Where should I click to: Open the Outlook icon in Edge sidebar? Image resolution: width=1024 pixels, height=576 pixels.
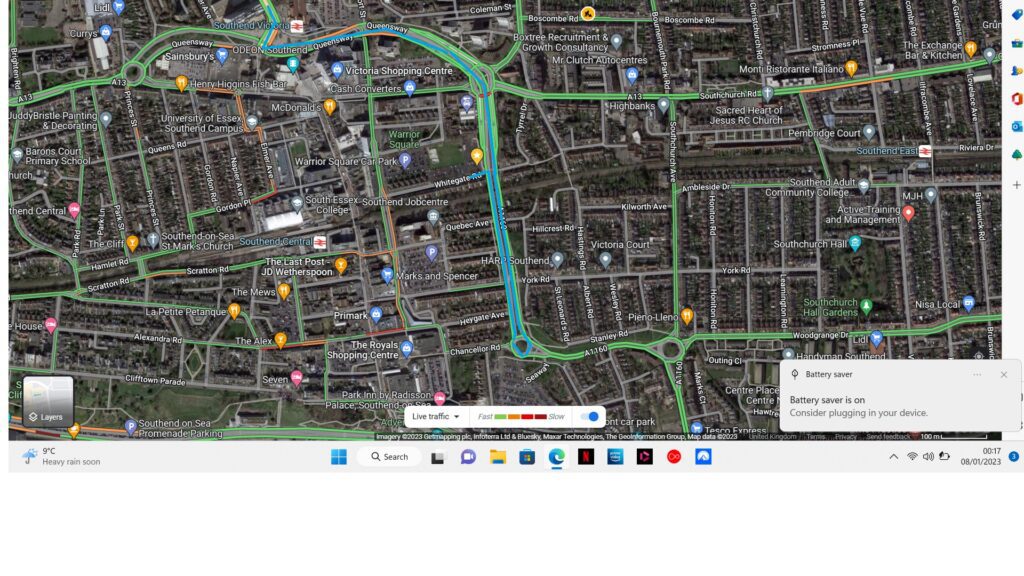click(x=1016, y=126)
